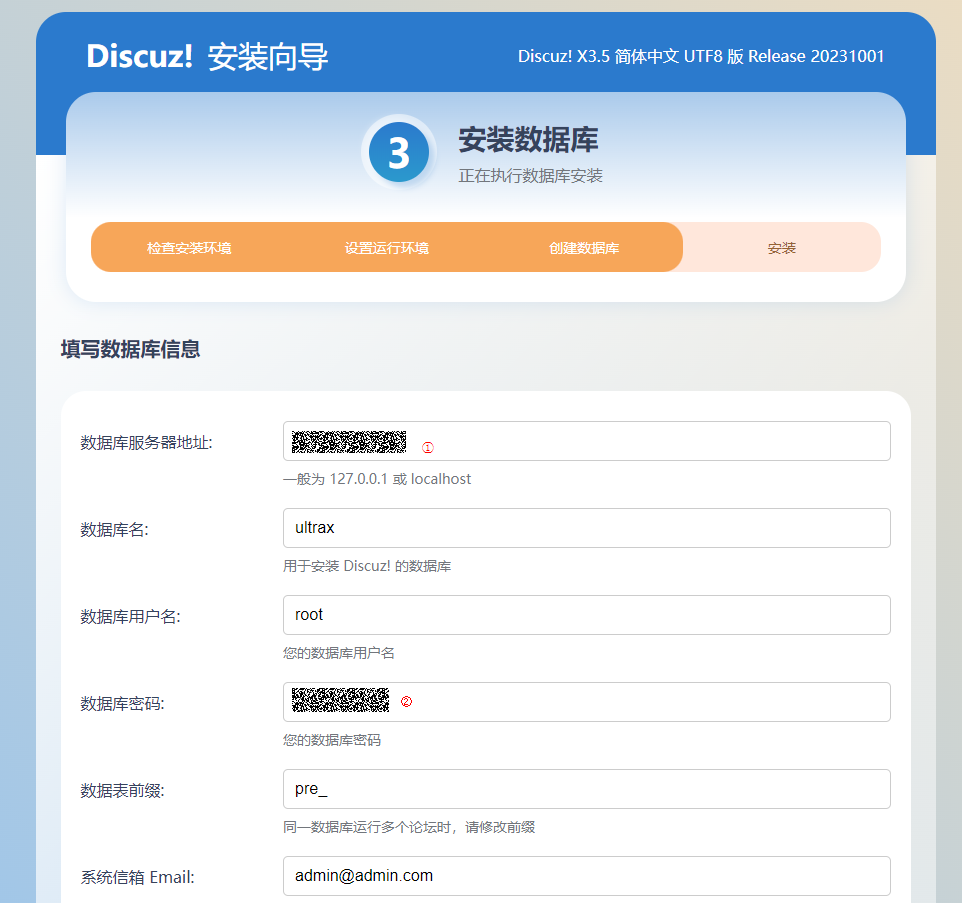
Task: Click the 设置运行环境 step
Action: point(387,248)
